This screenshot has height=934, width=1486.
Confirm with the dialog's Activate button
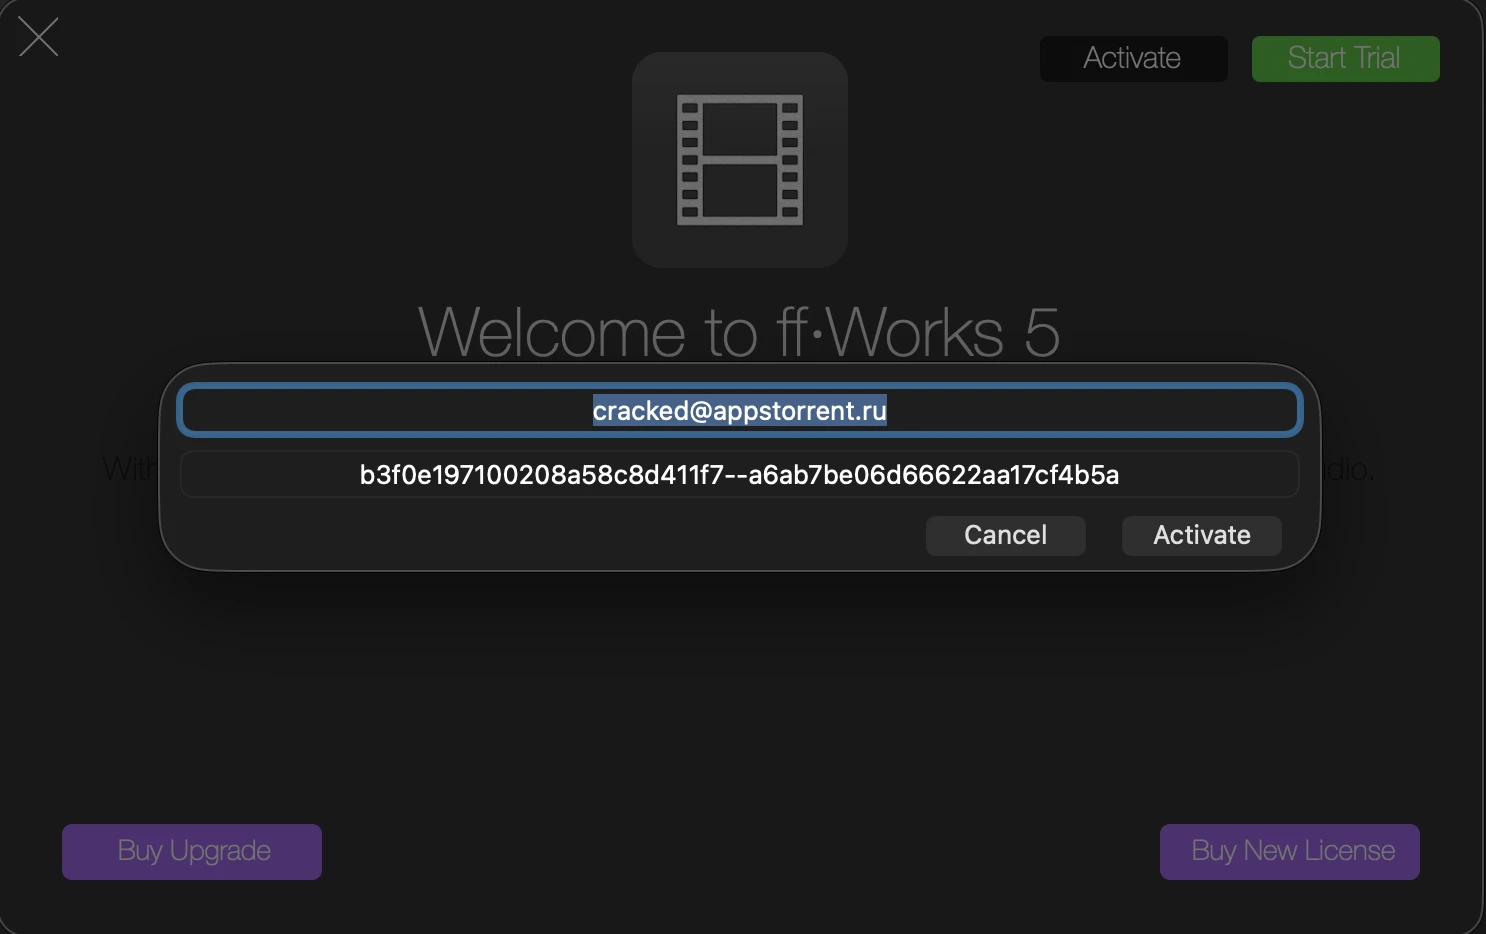click(x=1202, y=535)
